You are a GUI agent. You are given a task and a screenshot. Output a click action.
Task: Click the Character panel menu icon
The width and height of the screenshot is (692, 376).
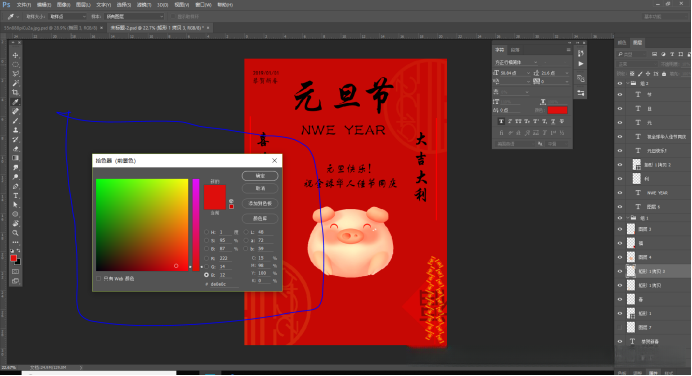point(568,50)
